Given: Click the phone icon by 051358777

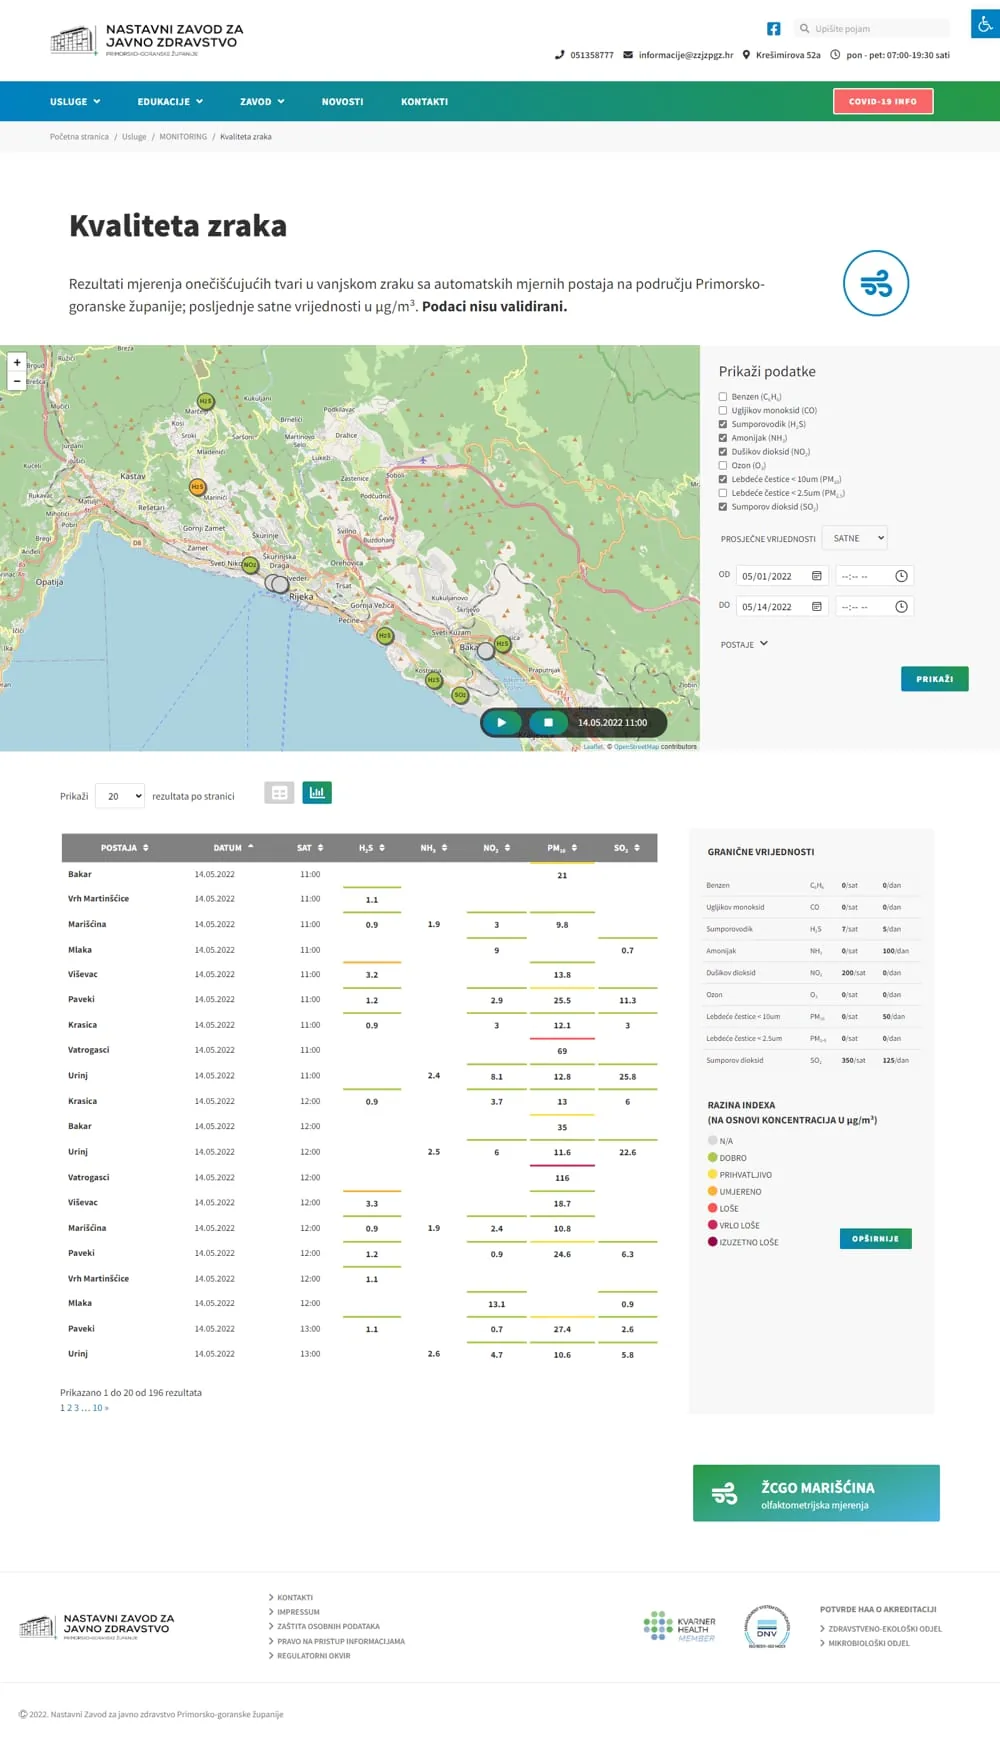Looking at the screenshot, I should click(x=560, y=55).
